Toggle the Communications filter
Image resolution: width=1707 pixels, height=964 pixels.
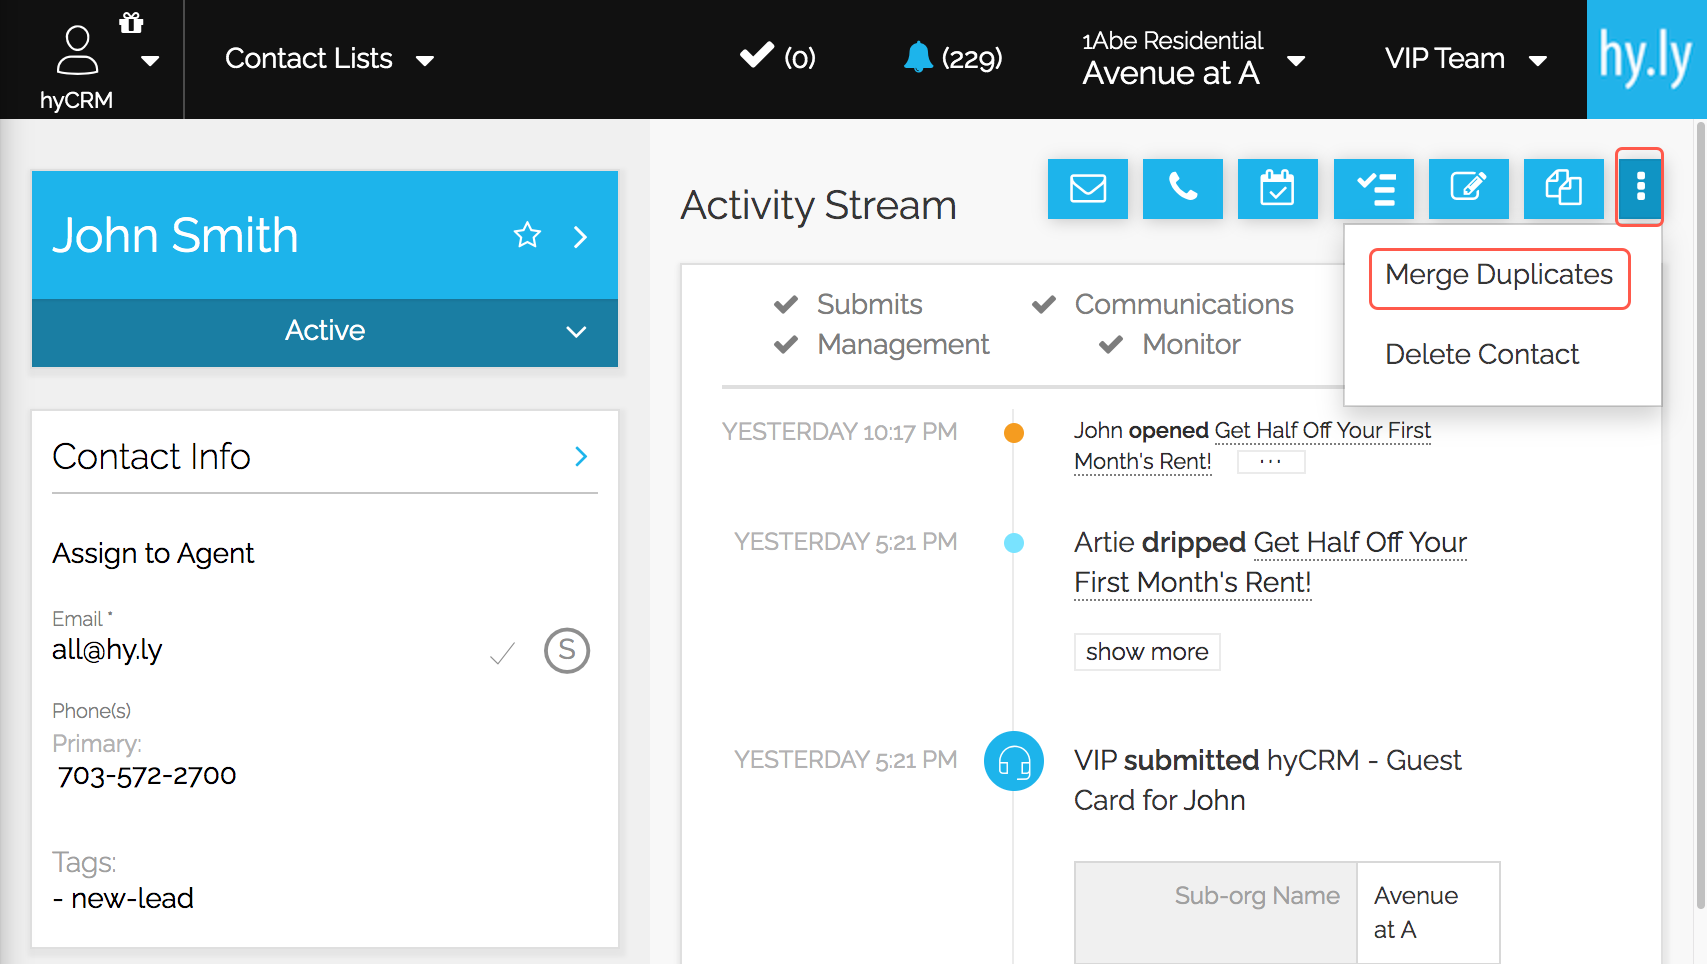click(x=1163, y=304)
